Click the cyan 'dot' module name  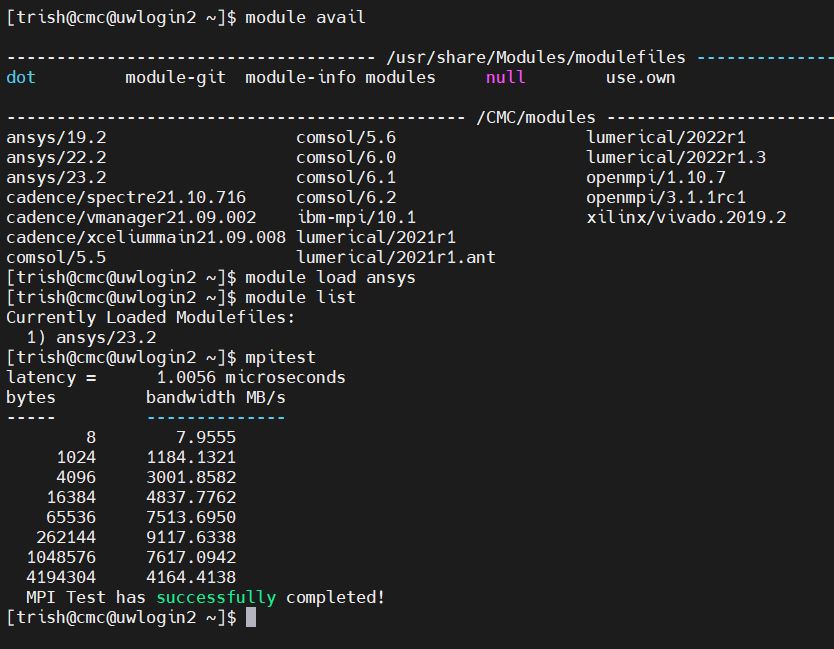pyautogui.click(x=21, y=77)
